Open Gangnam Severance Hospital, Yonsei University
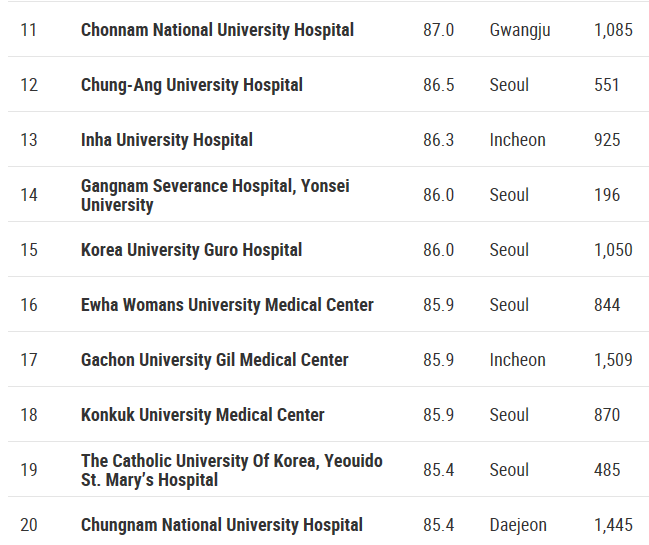649x545 pixels. pos(215,195)
